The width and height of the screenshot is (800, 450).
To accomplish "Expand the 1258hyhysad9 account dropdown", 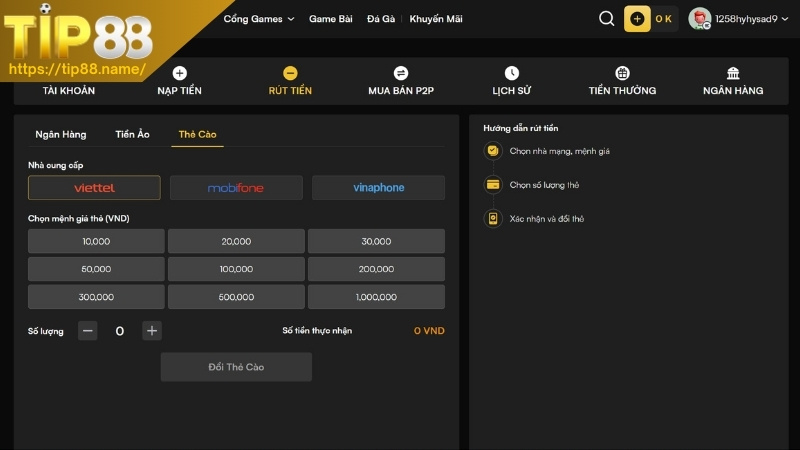I will [x=784, y=19].
